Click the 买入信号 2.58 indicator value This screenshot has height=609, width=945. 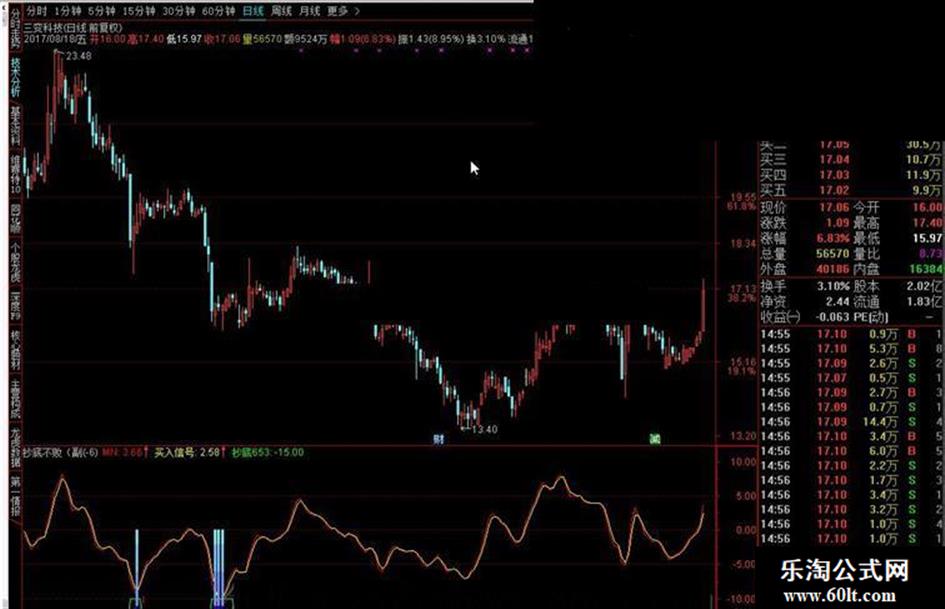point(189,452)
